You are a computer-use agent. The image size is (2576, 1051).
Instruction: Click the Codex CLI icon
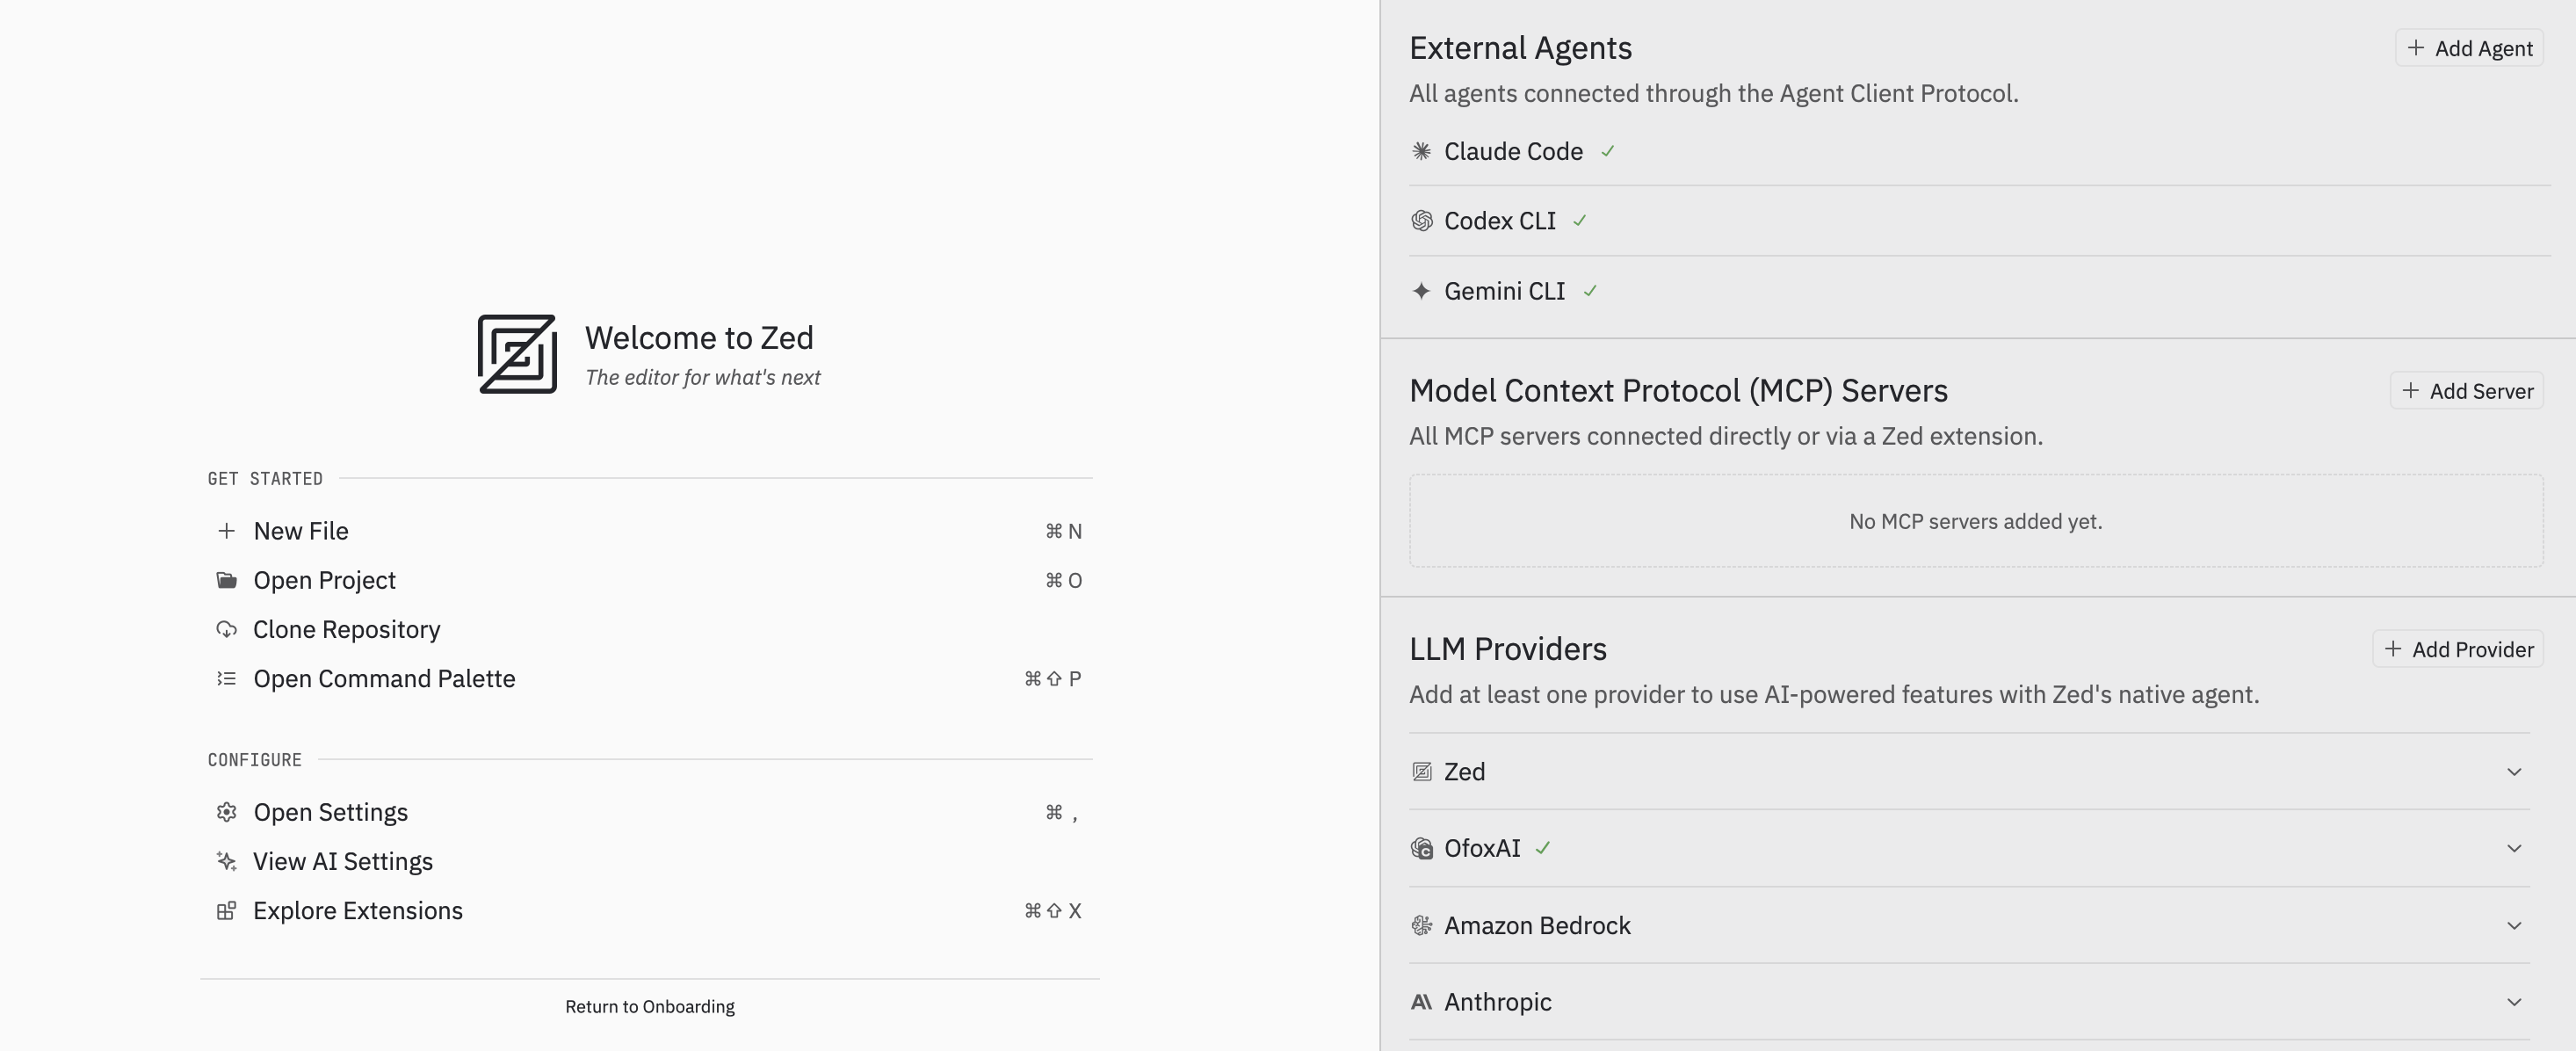(1421, 221)
